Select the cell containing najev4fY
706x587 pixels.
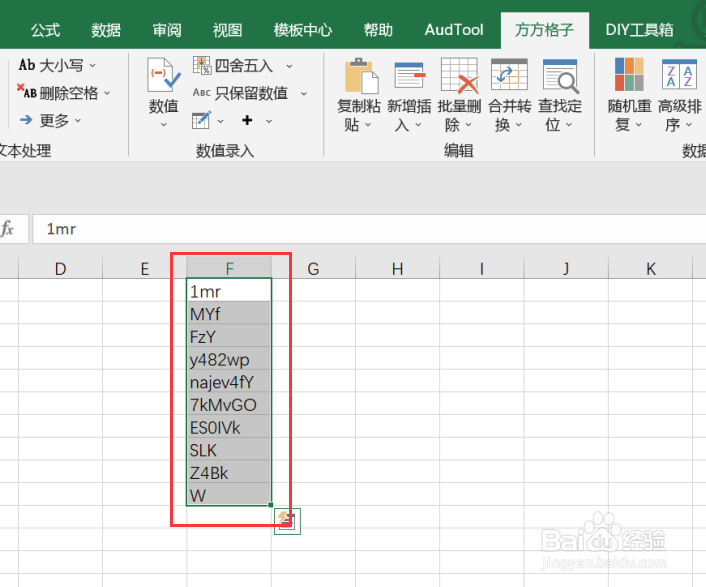coord(229,381)
